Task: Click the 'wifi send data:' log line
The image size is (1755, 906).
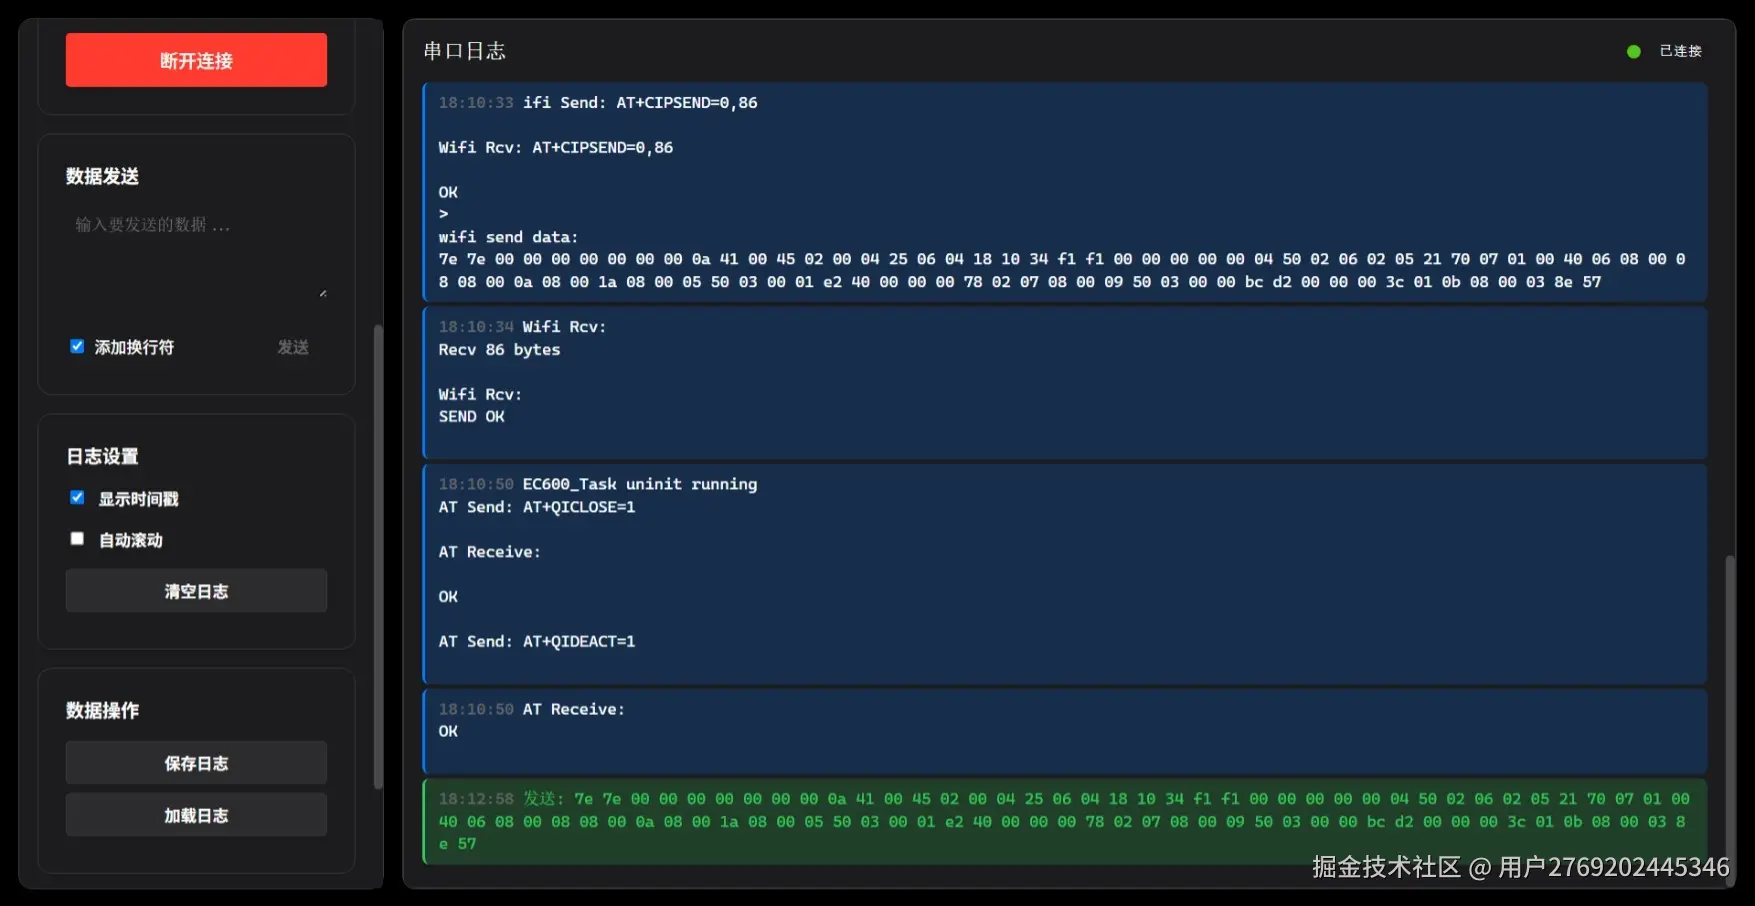Action: [508, 238]
